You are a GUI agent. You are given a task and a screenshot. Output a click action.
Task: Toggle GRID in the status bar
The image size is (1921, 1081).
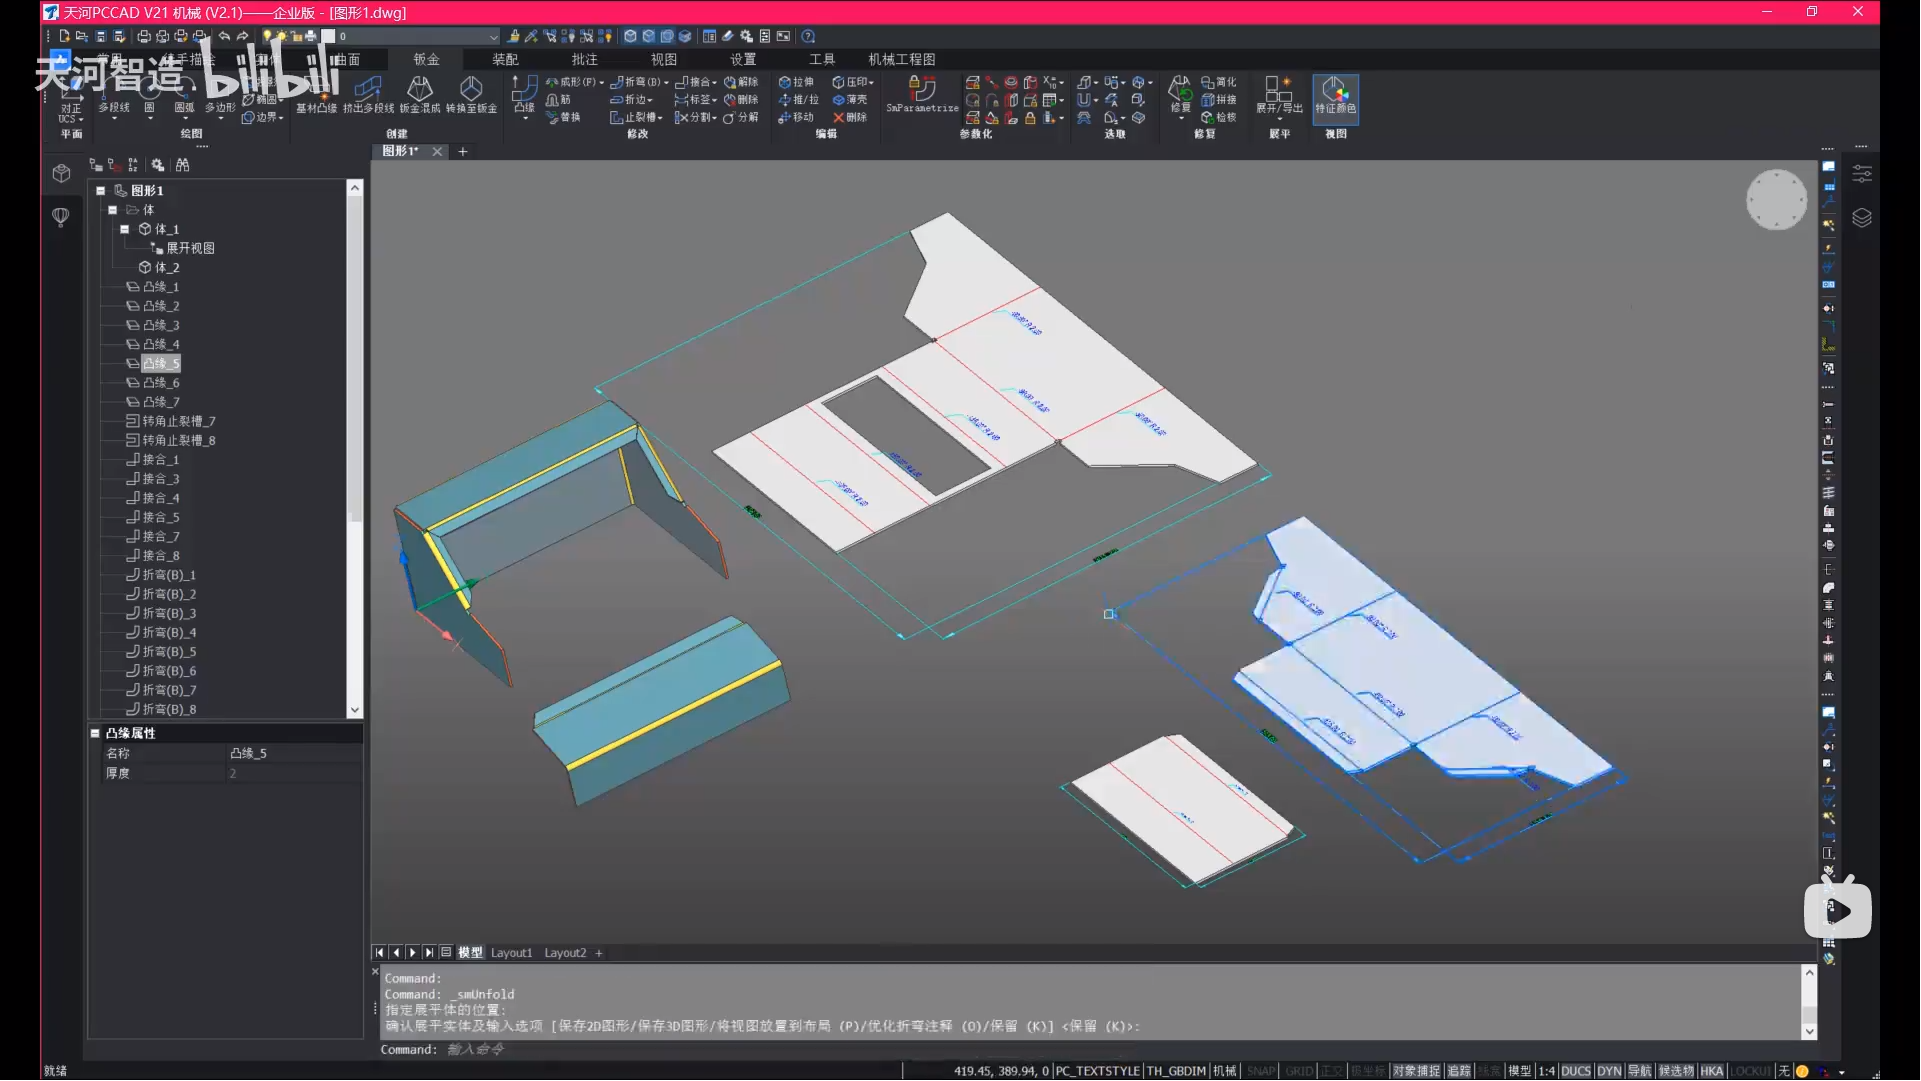[1299, 1071]
